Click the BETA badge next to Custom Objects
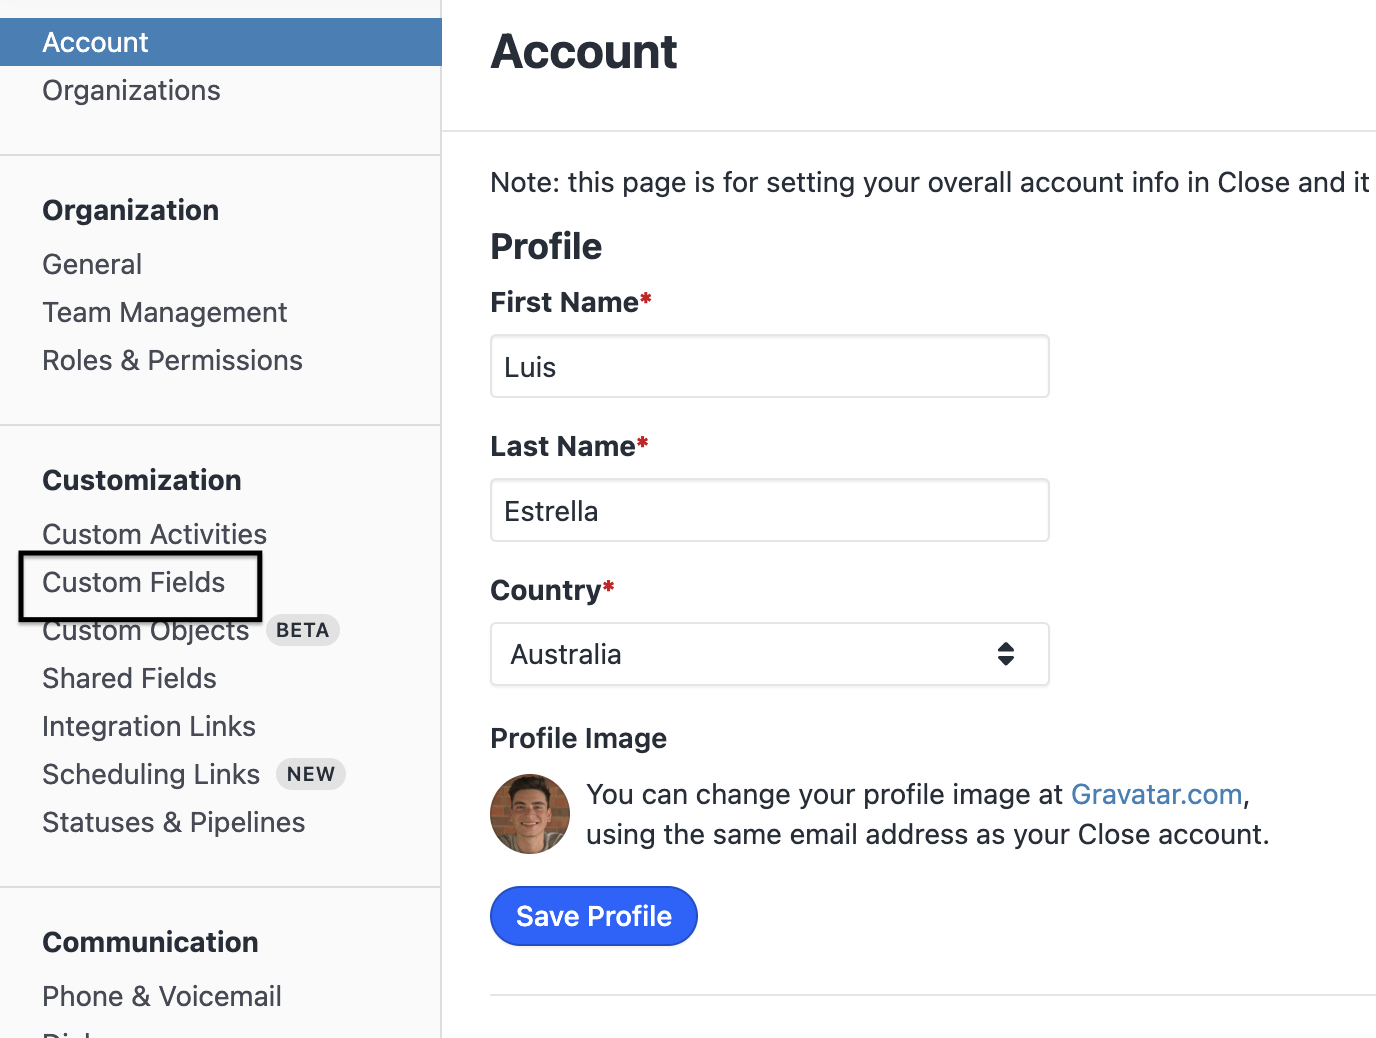Image resolution: width=1376 pixels, height=1038 pixels. pos(302,630)
